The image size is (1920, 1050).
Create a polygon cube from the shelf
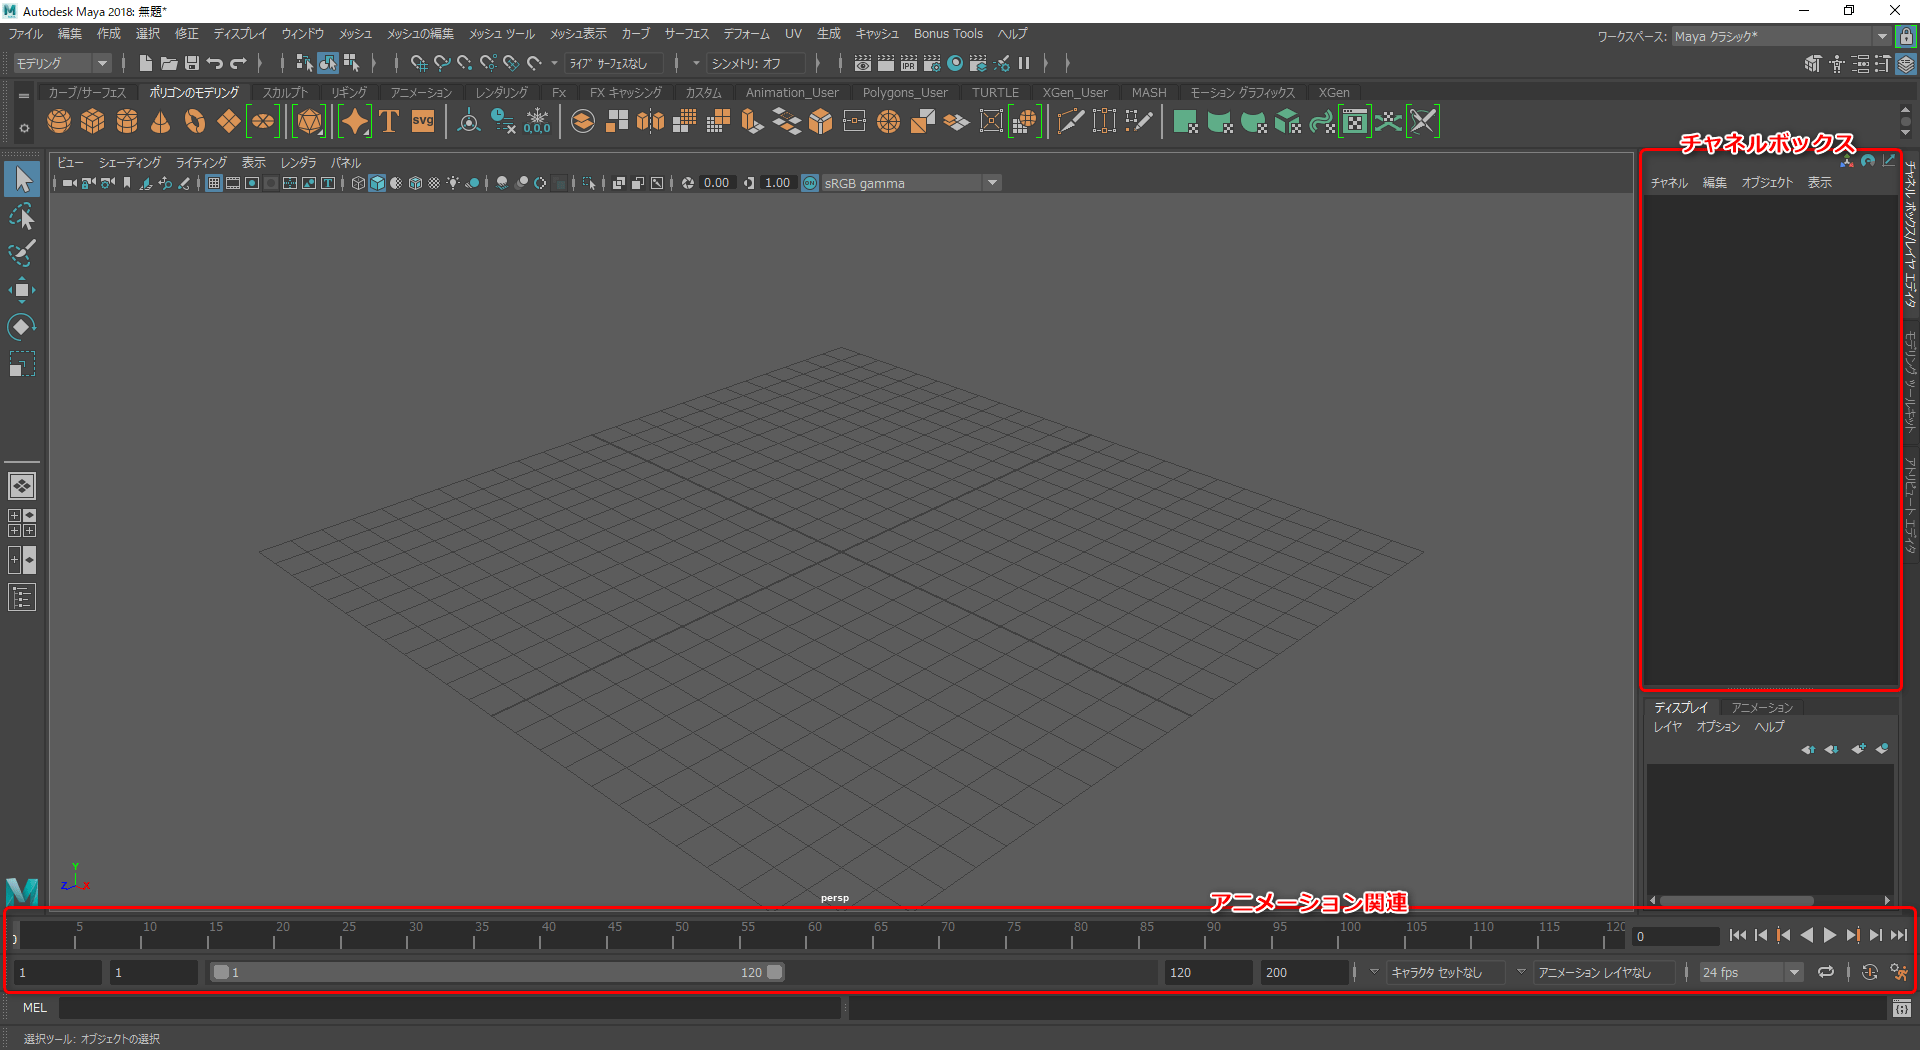click(x=93, y=122)
